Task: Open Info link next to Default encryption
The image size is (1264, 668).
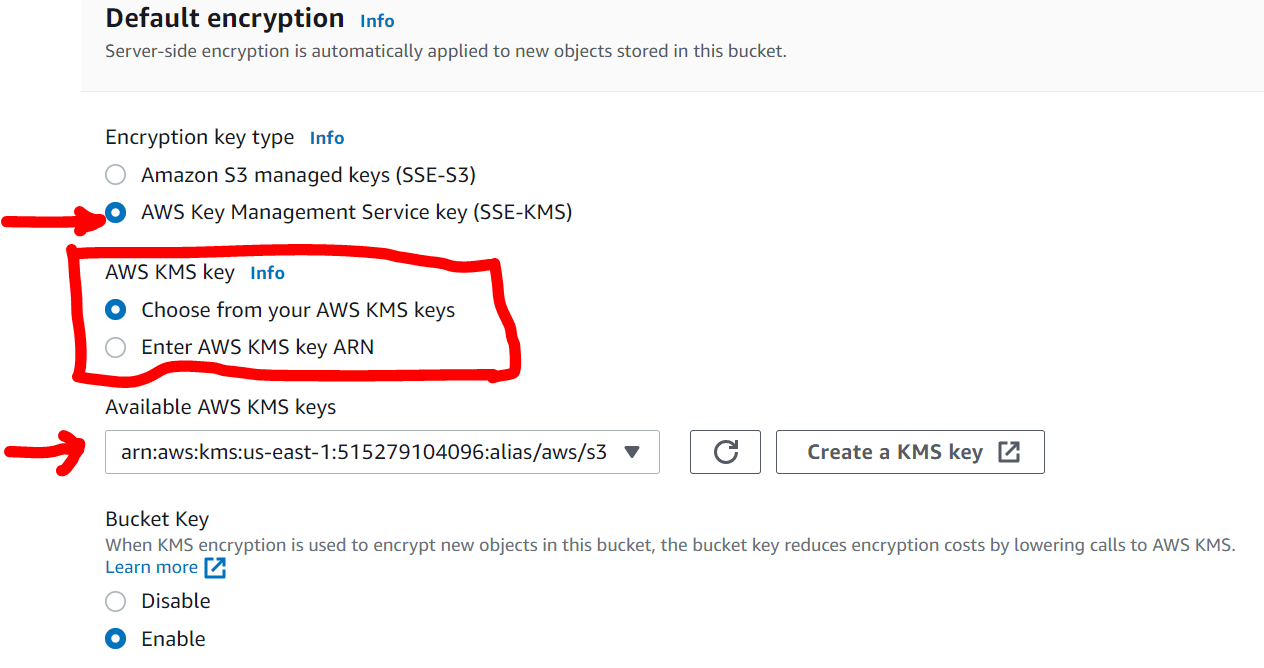Action: pos(377,21)
